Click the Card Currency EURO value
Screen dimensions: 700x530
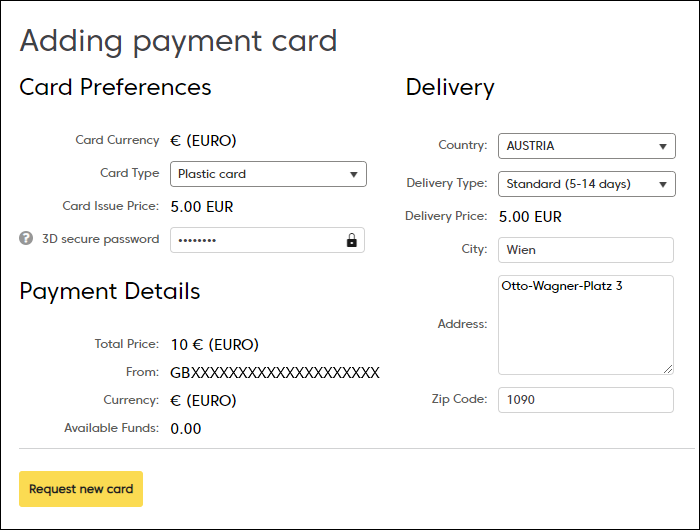[203, 141]
